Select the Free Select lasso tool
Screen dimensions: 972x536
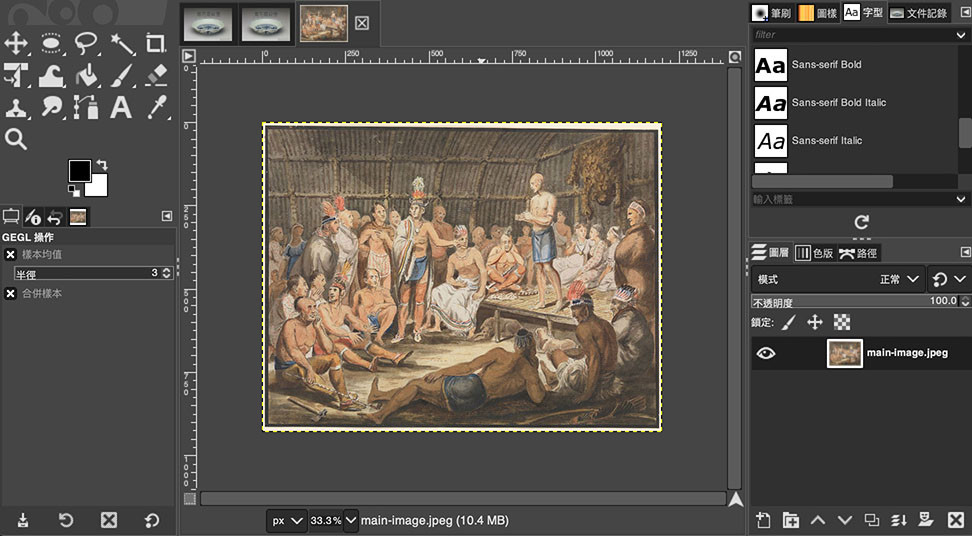click(86, 43)
